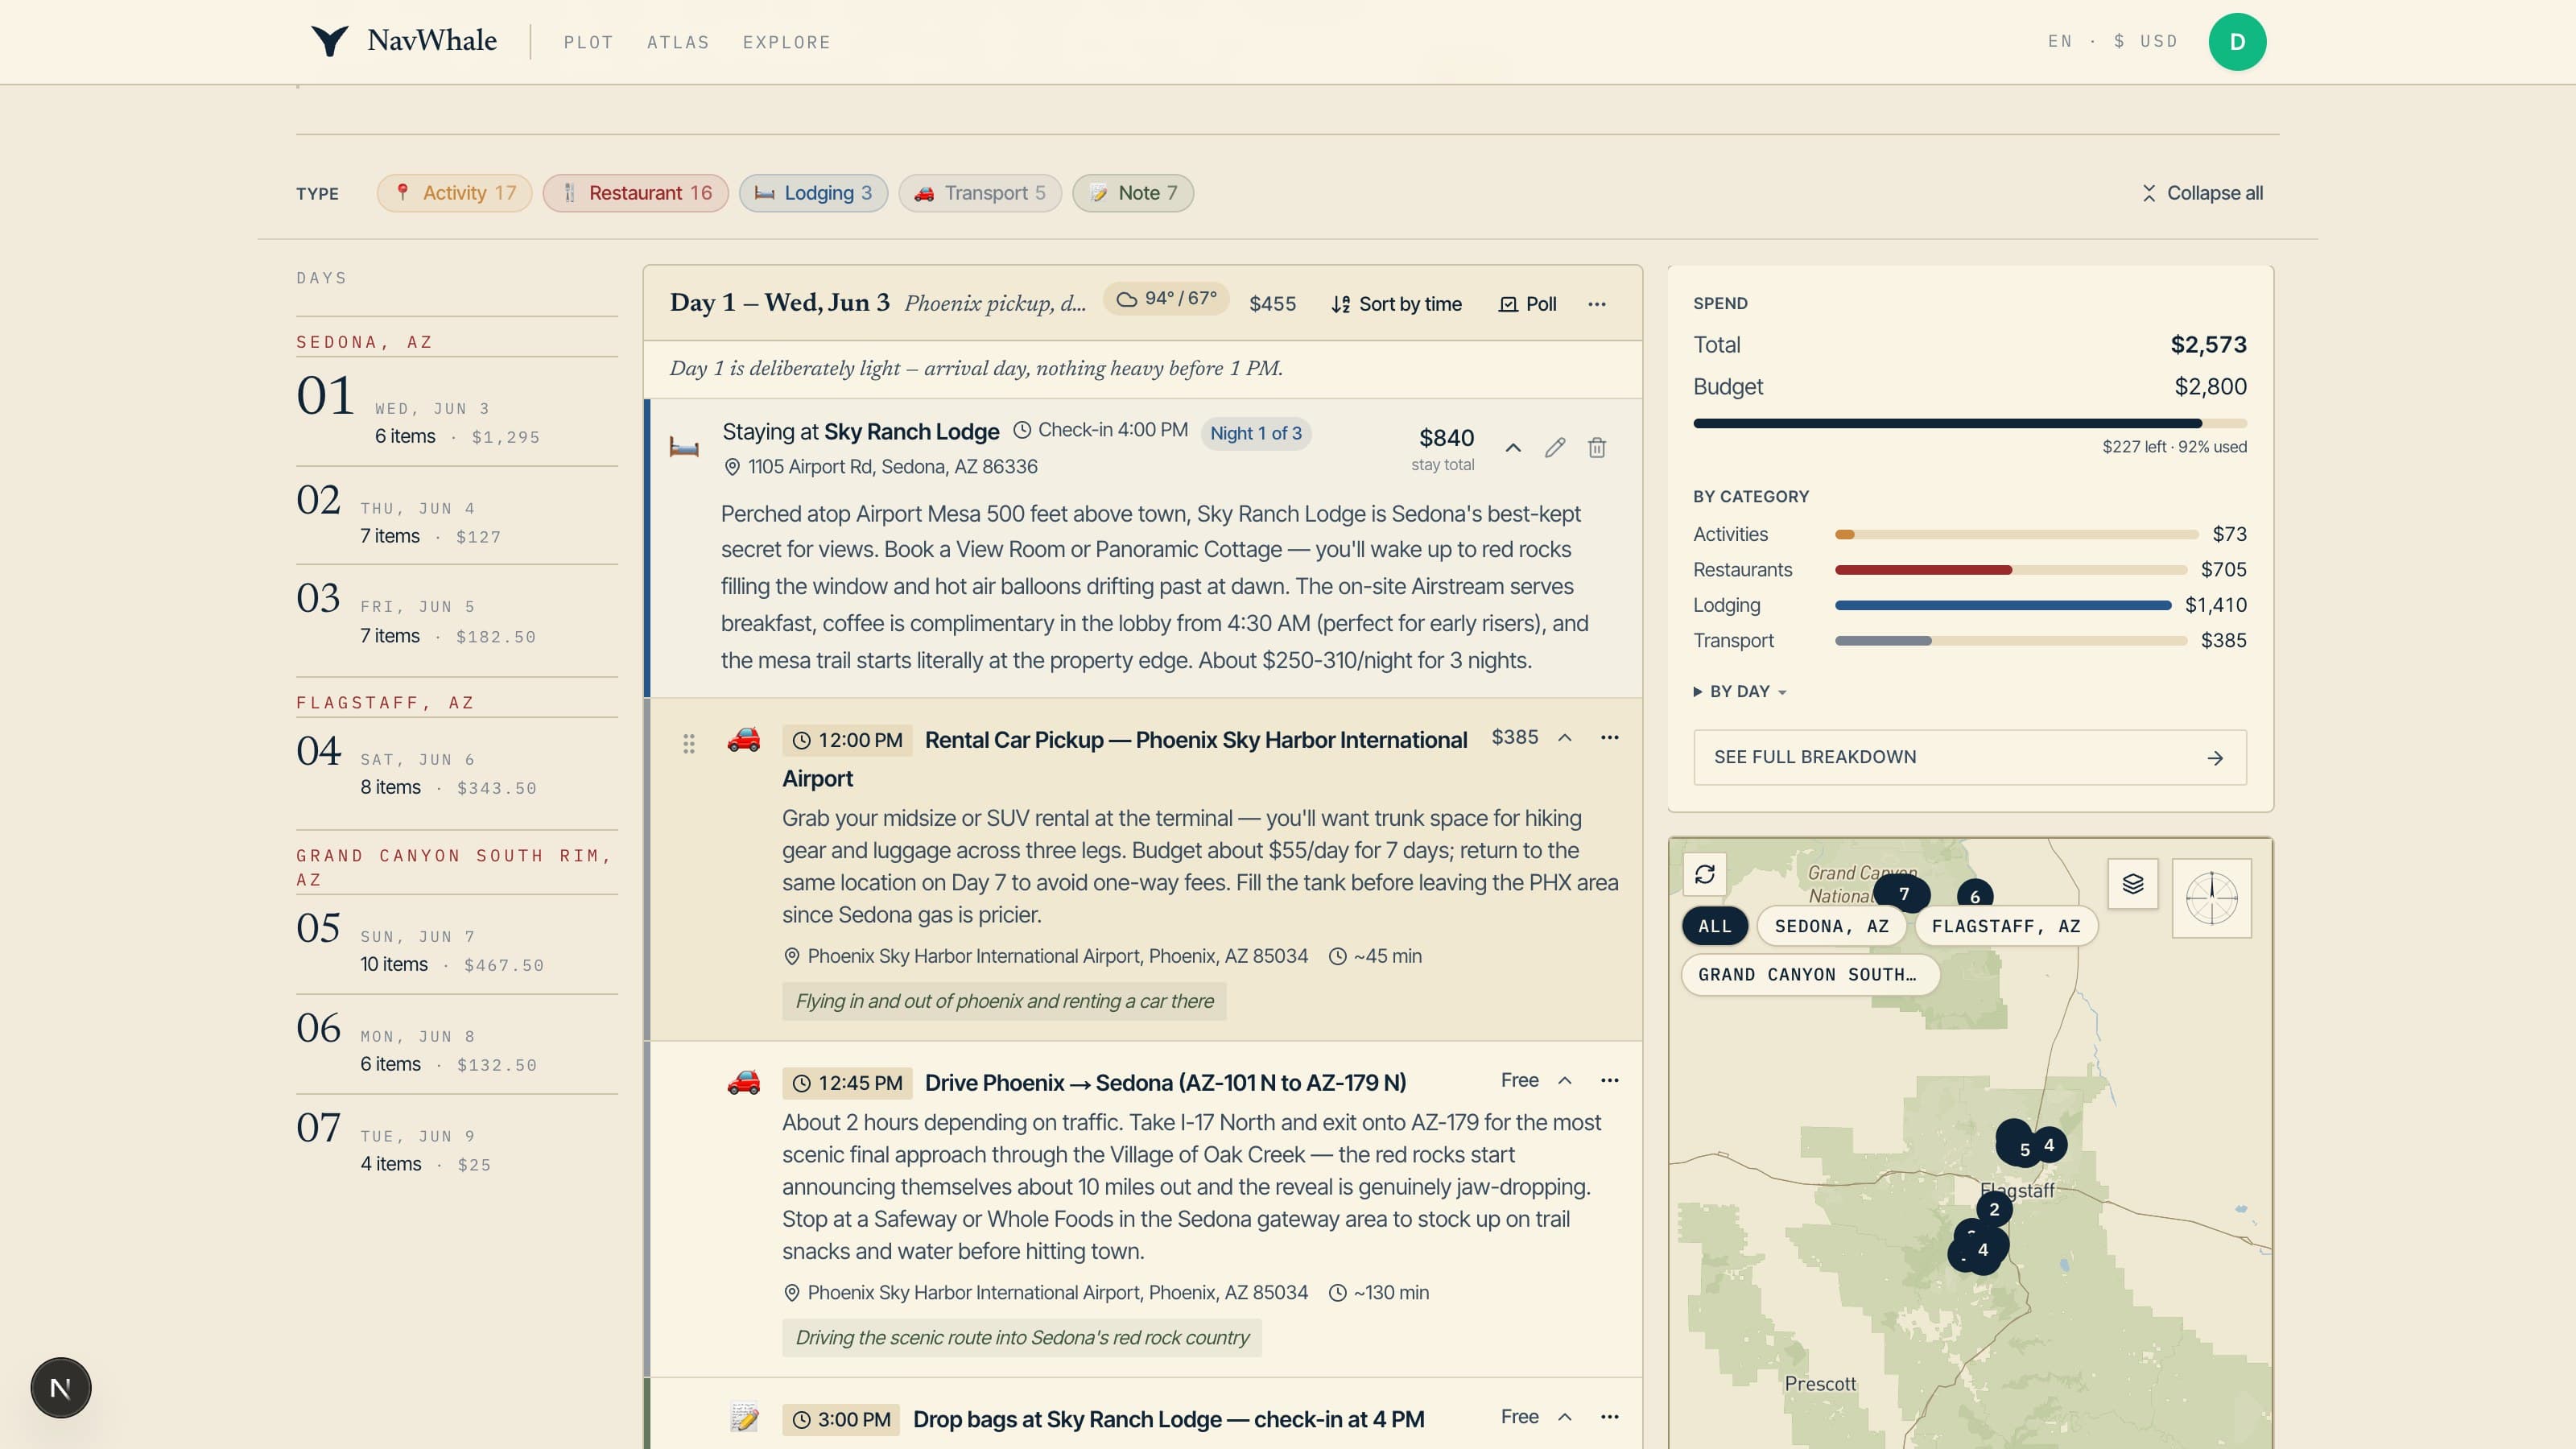Jump to day 06 Mon, Jun 8

tap(457, 1044)
